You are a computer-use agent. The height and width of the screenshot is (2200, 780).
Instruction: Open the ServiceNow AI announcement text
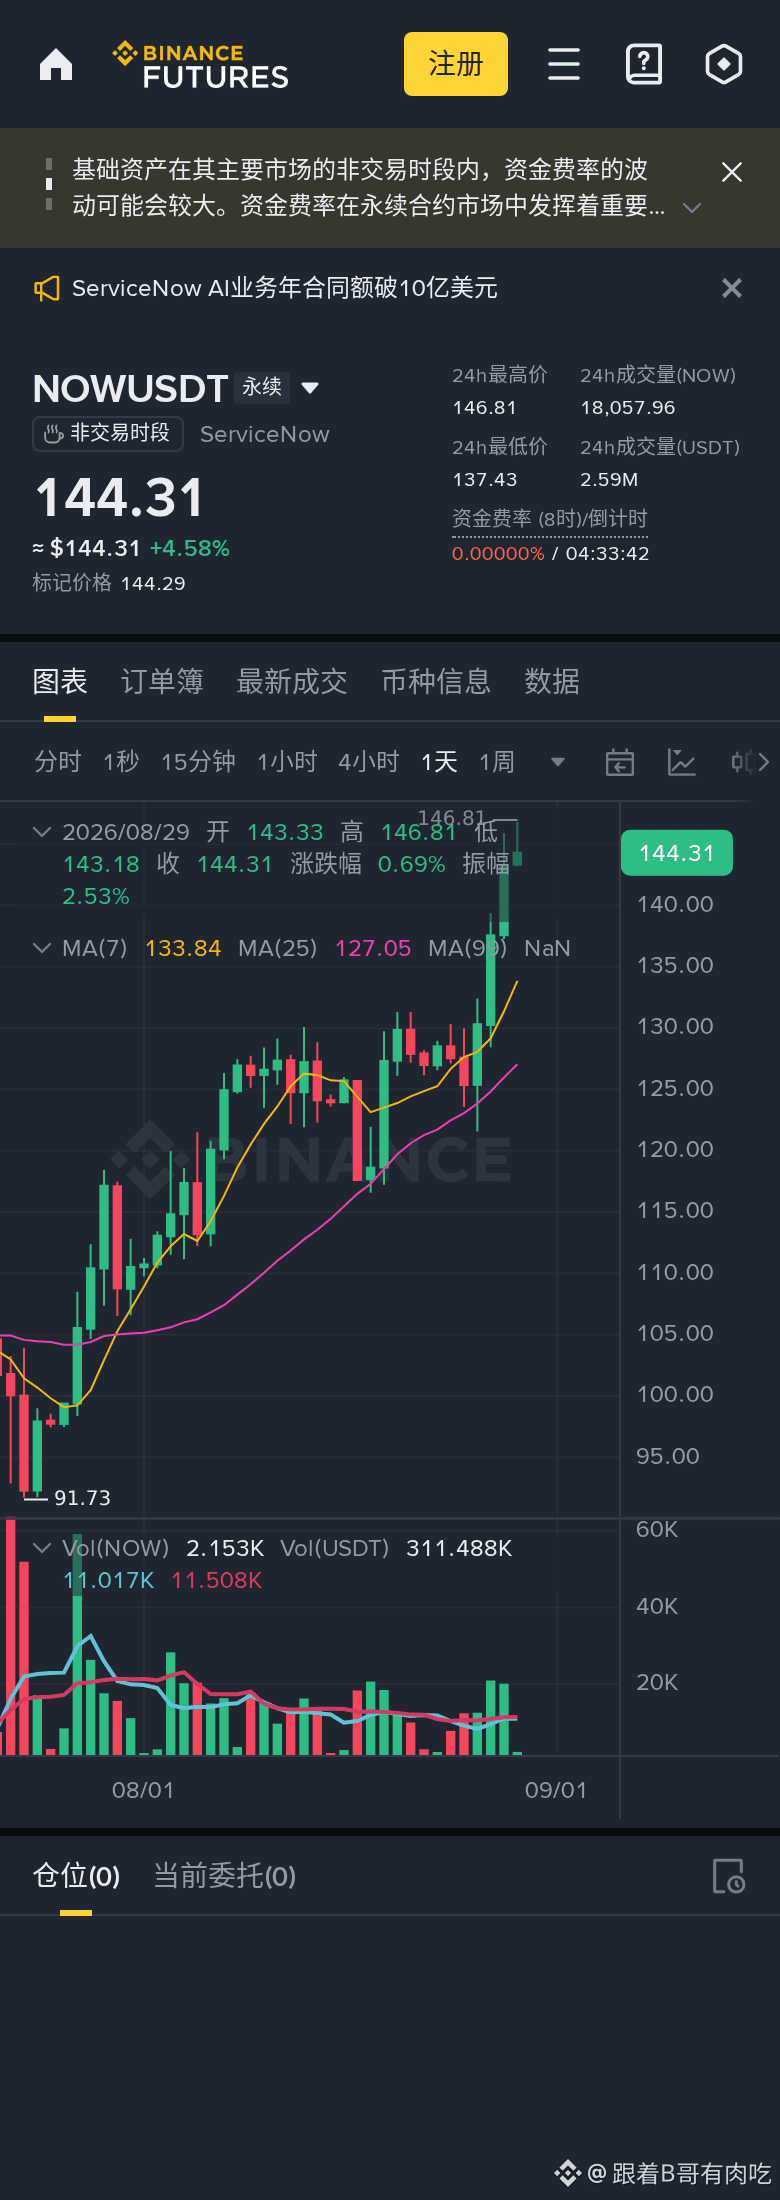coord(285,288)
